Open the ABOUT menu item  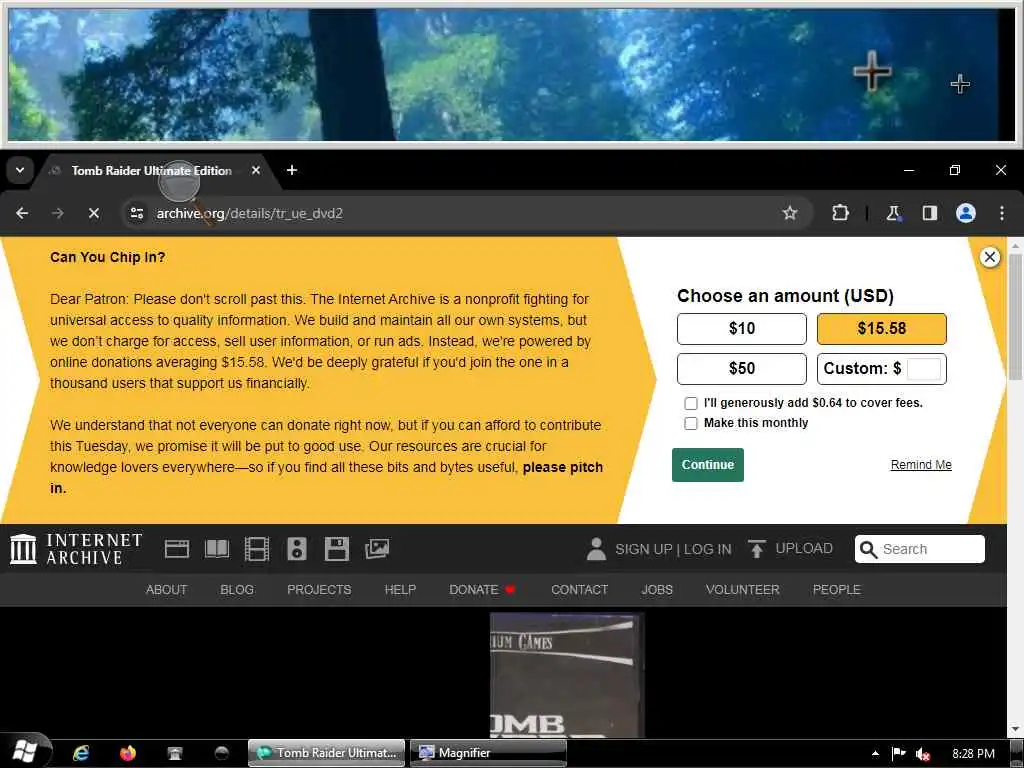coord(166,590)
